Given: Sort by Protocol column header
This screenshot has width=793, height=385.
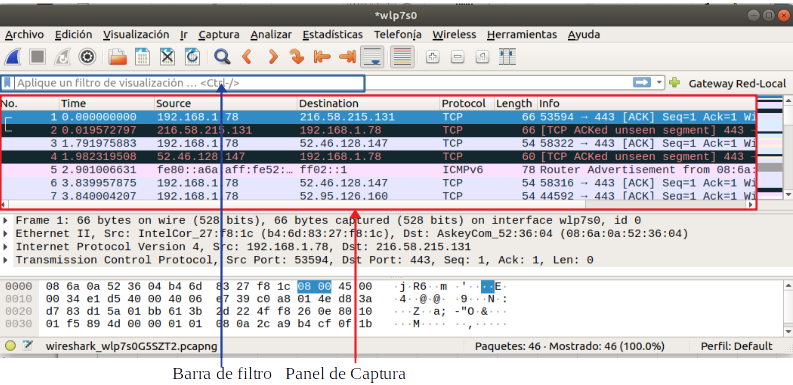Looking at the screenshot, I should (467, 104).
